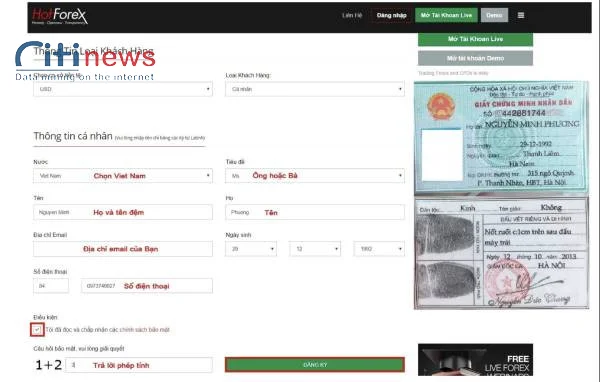Click the Tên first name field
Image resolution: width=600 pixels, height=382 pixels.
[x=123, y=212]
